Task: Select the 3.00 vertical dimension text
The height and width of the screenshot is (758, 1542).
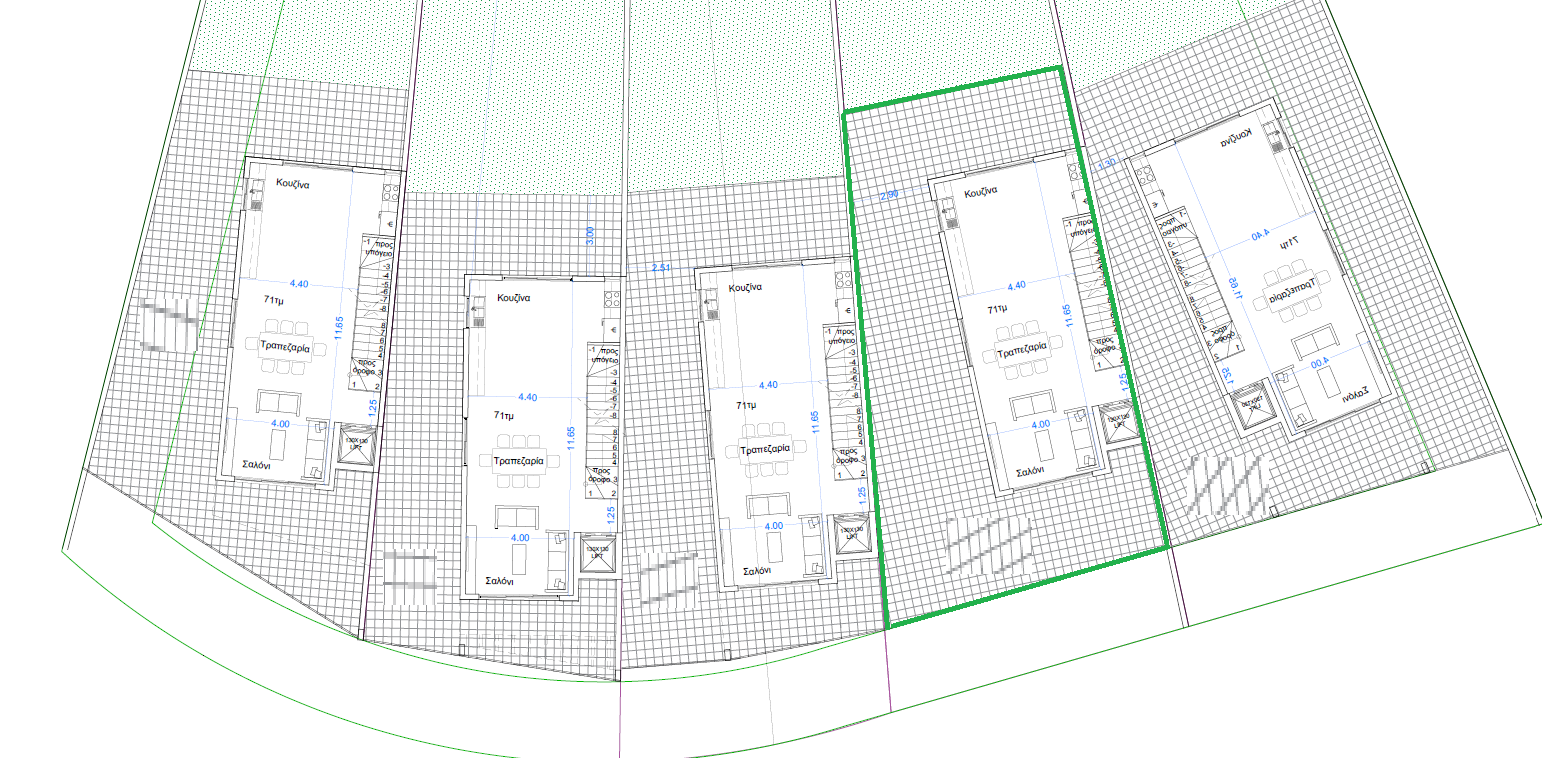Action: 589,236
